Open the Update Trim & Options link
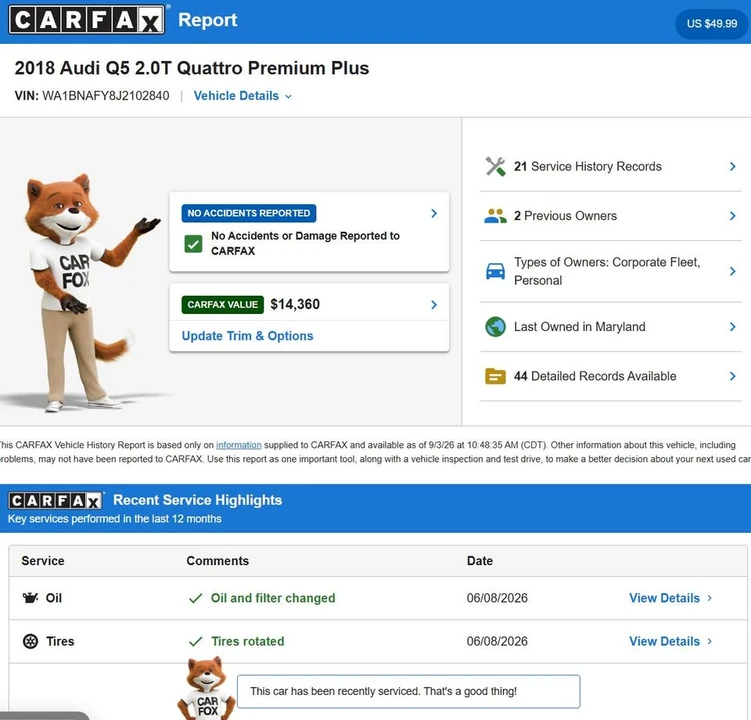Viewport: 751px width, 720px height. [x=247, y=336]
